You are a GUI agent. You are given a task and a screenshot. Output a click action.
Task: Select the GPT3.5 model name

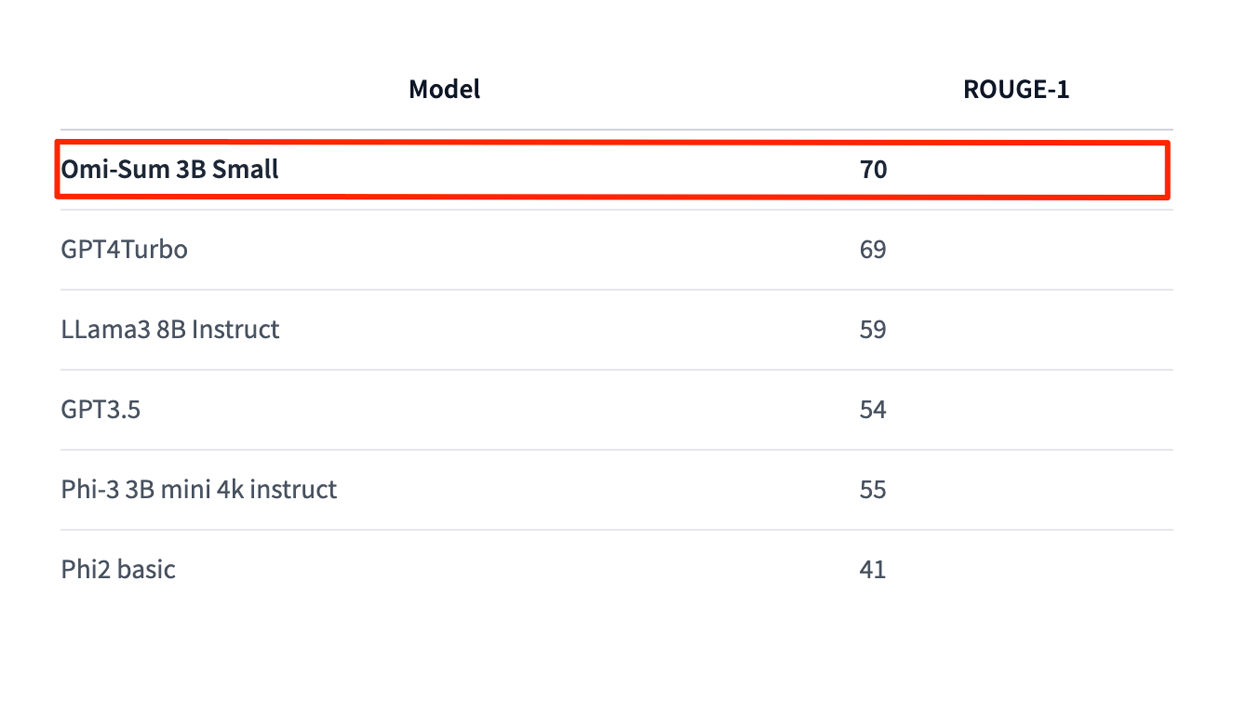(x=100, y=409)
